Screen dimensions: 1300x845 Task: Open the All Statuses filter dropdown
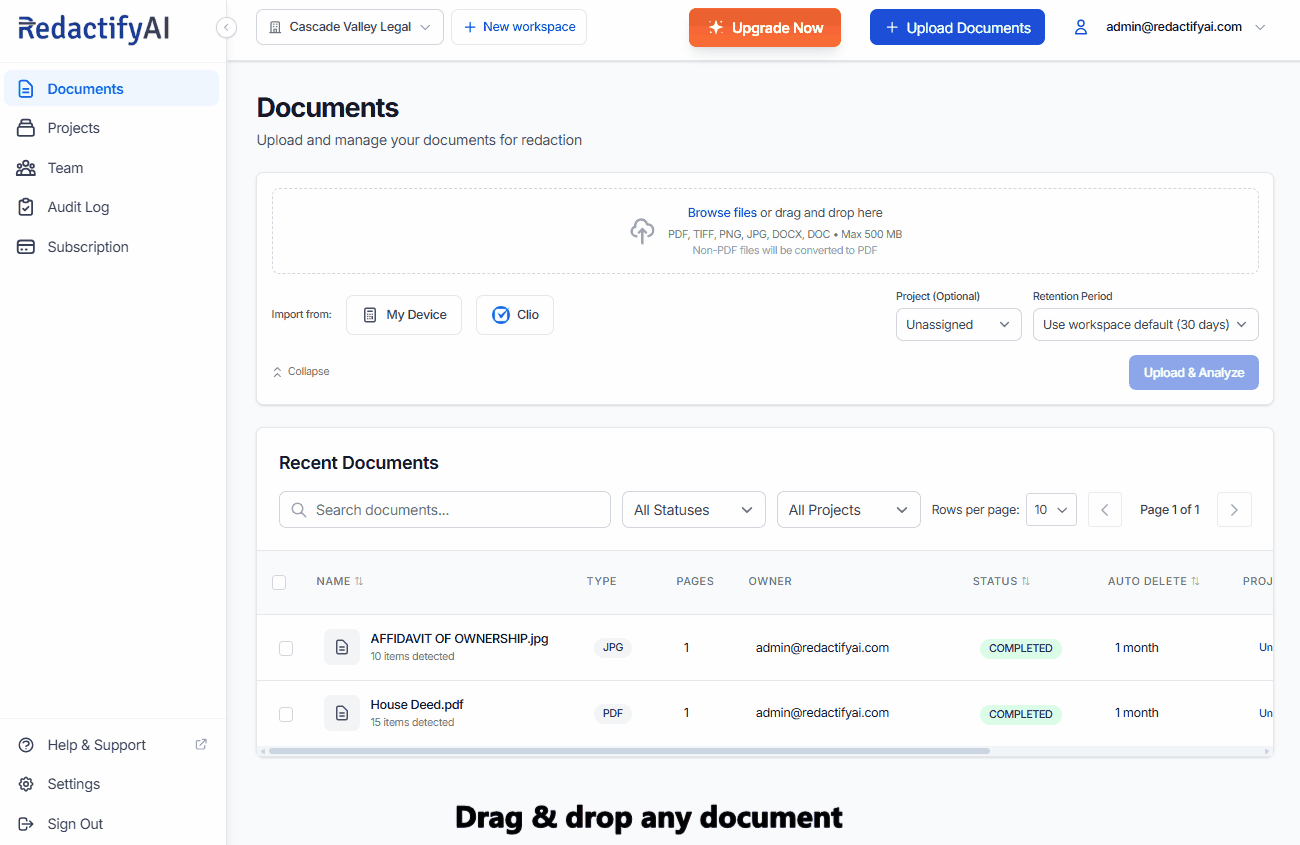click(x=693, y=509)
